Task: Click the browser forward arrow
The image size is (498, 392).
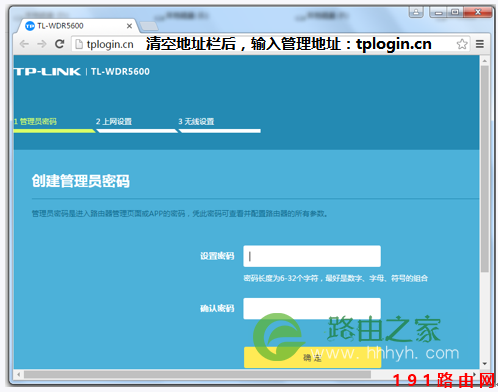Action: (x=42, y=44)
